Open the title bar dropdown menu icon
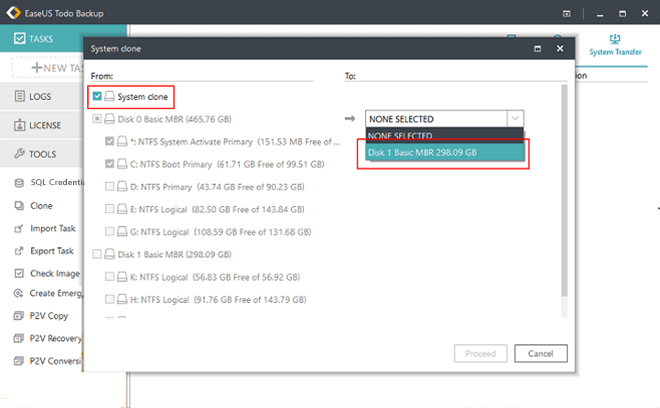660x408 pixels. tap(567, 14)
